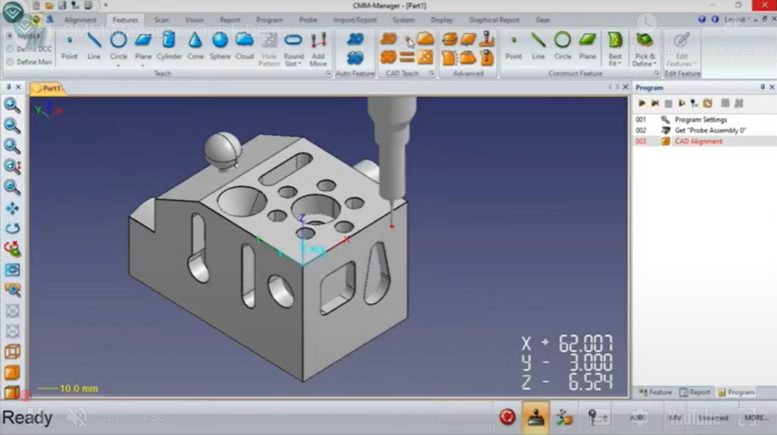
Task: Open the Graphical Report ribbon tab
Action: [x=494, y=20]
